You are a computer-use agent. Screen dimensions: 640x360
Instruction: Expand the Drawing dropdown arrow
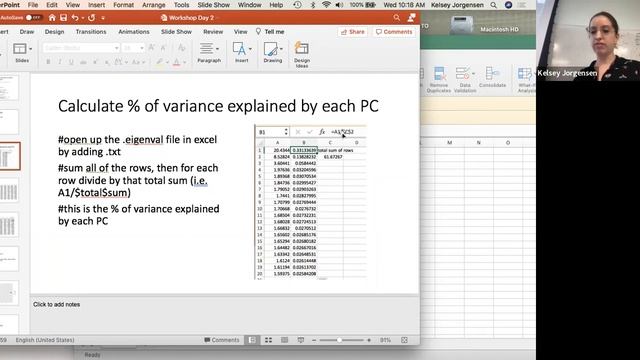click(281, 49)
